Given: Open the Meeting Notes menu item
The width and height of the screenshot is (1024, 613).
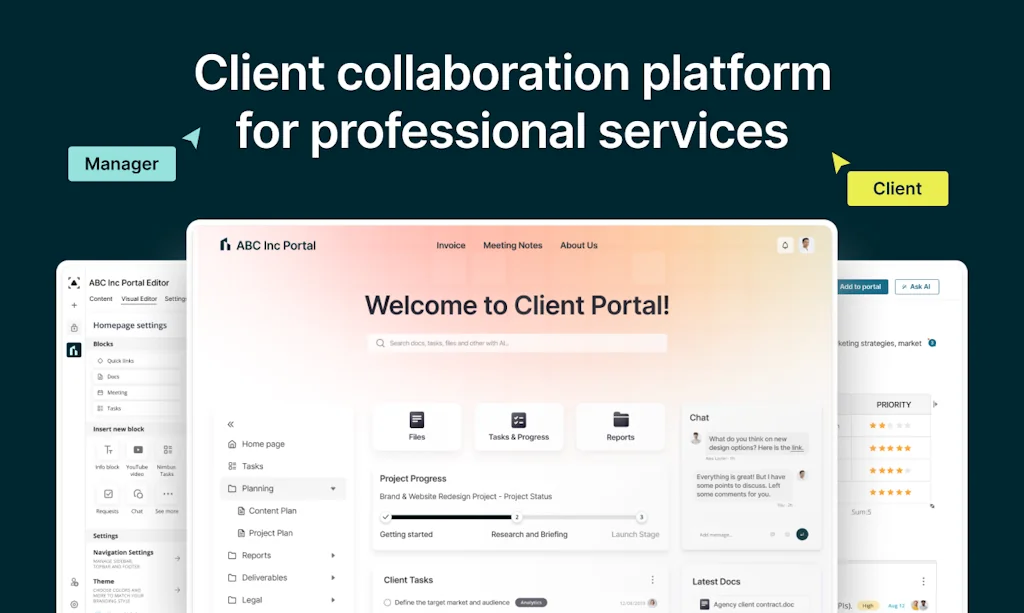Looking at the screenshot, I should click(513, 245).
